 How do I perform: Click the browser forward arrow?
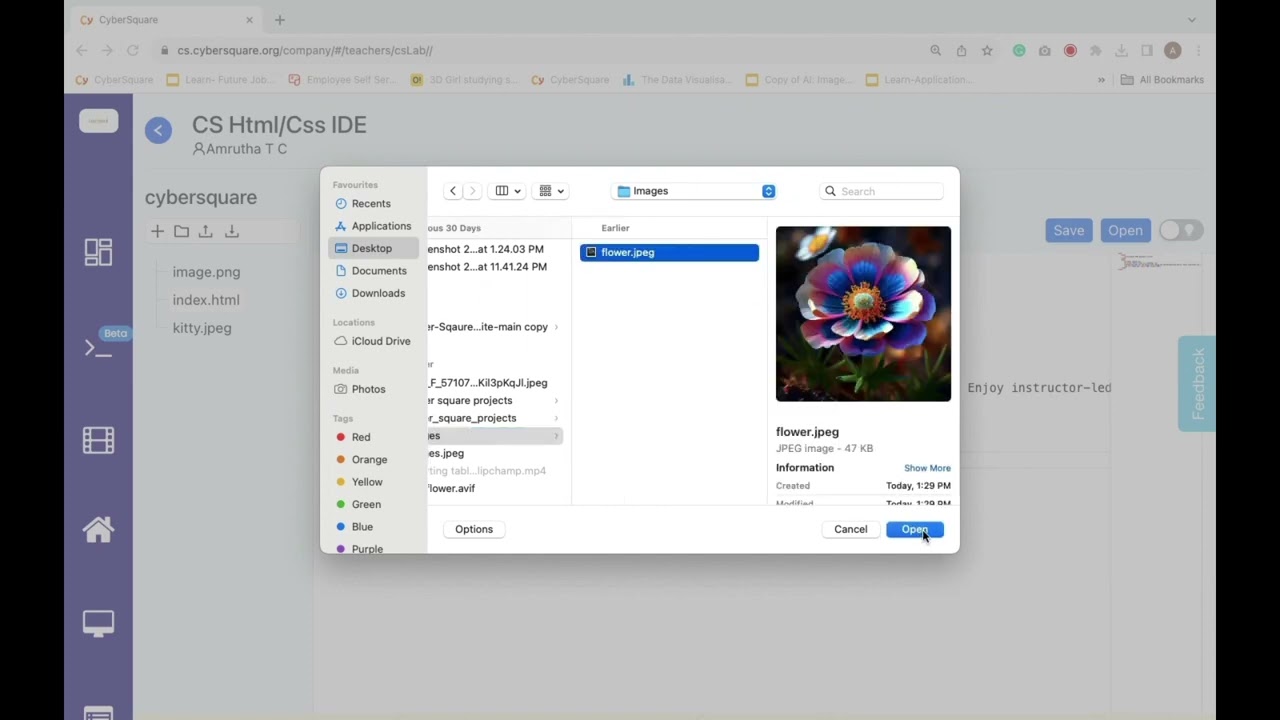click(107, 50)
